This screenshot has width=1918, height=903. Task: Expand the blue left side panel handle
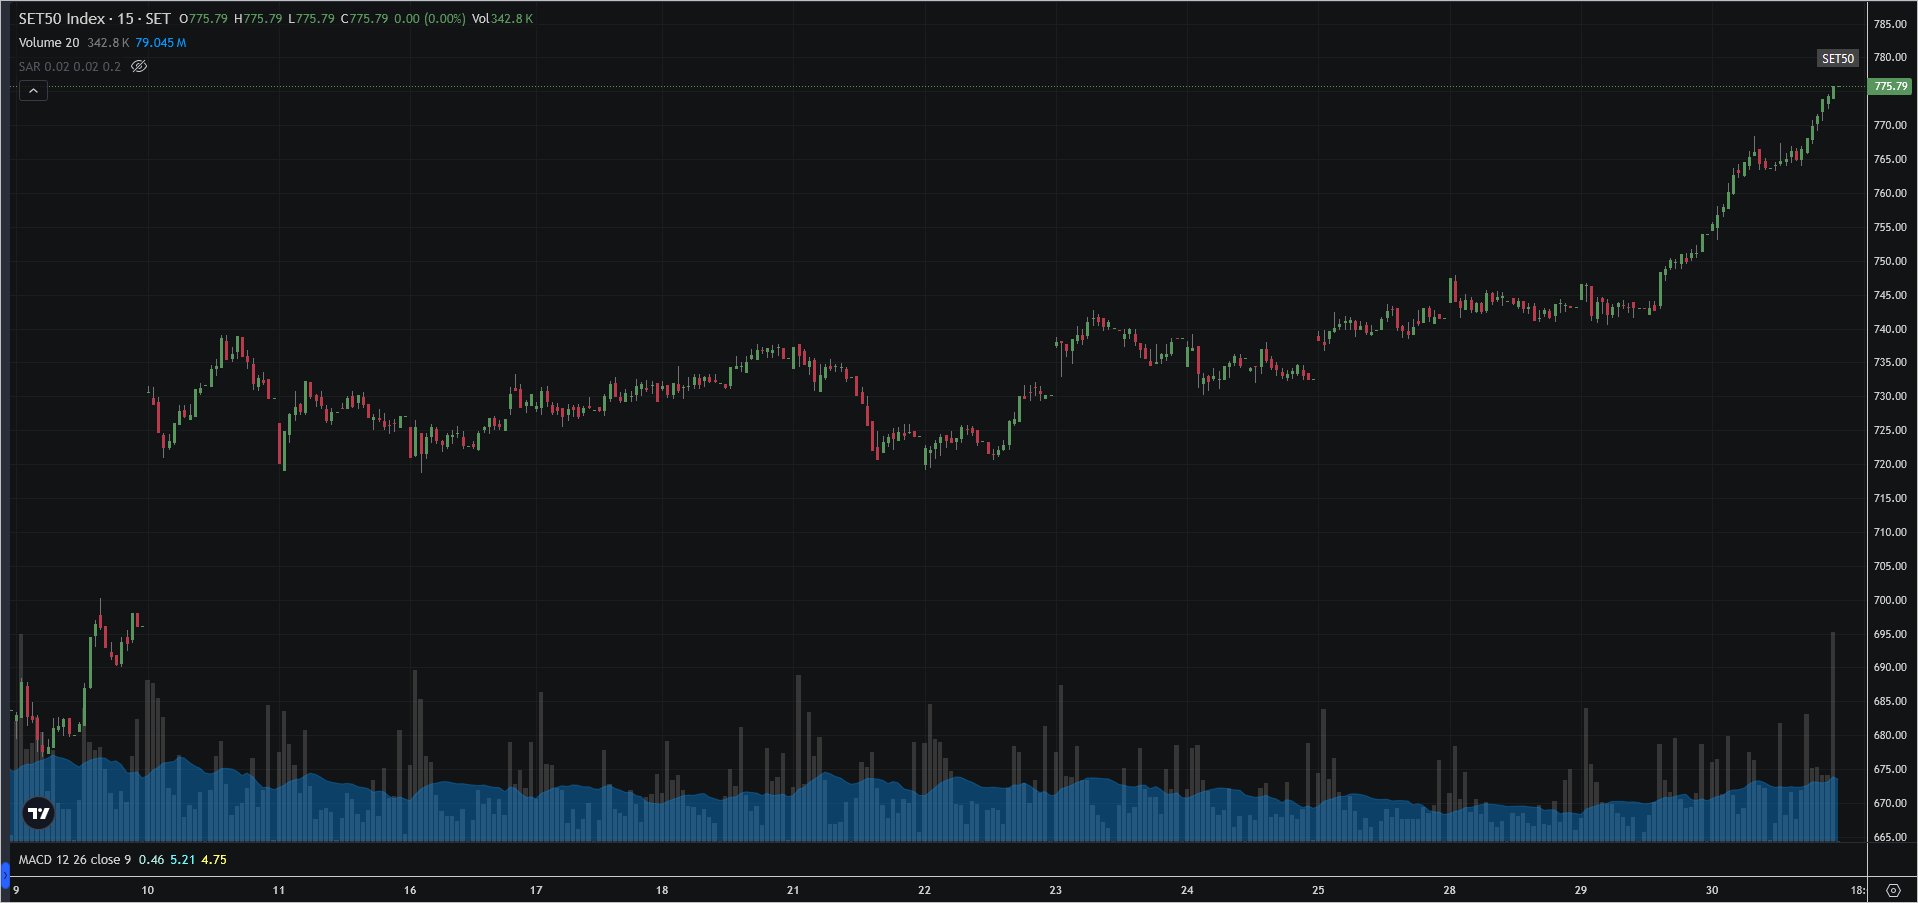(4, 877)
